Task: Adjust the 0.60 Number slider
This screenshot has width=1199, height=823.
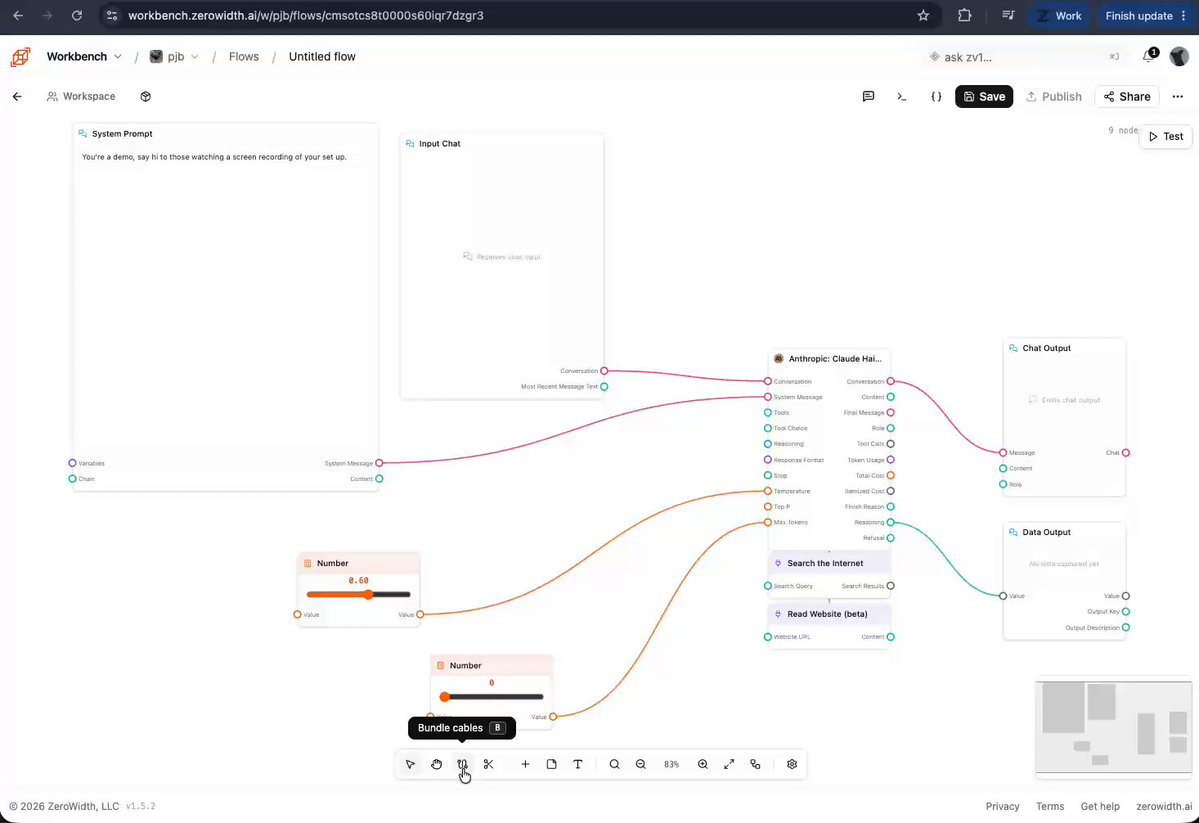Action: [x=358, y=594]
